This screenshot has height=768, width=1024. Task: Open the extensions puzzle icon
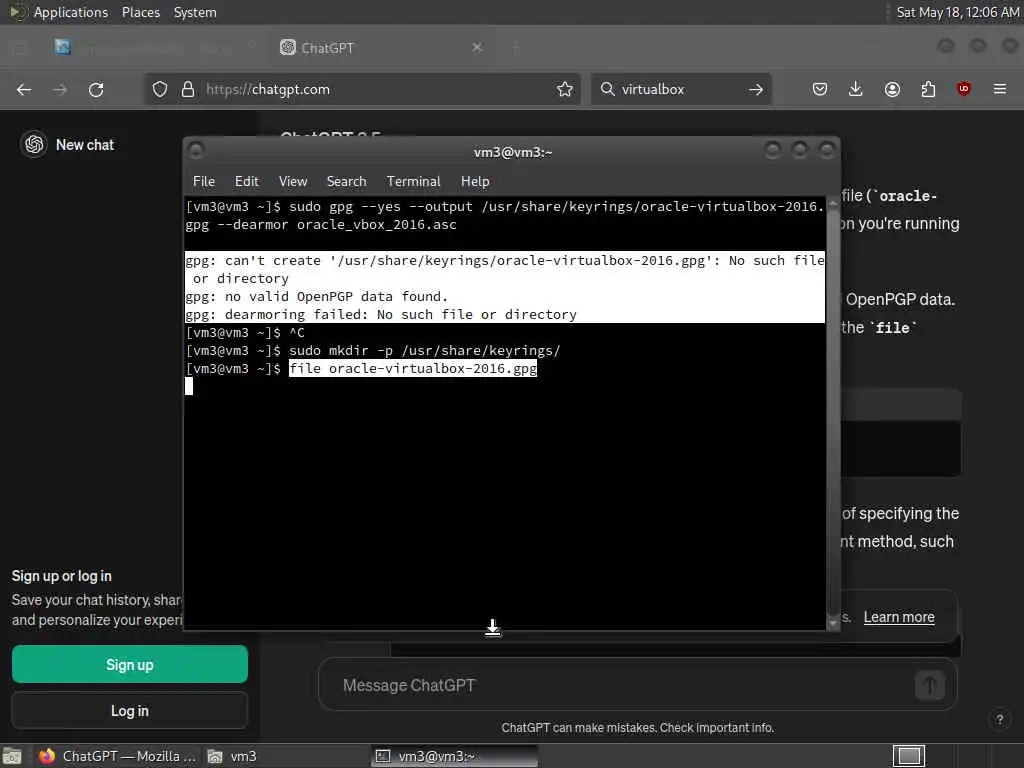(928, 89)
